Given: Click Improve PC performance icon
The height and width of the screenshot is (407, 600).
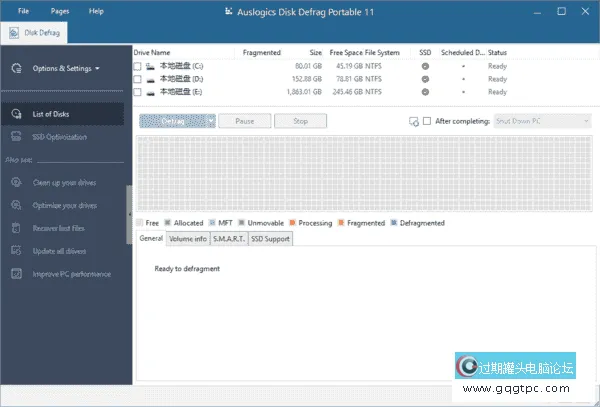Looking at the screenshot, I should 16,273.
